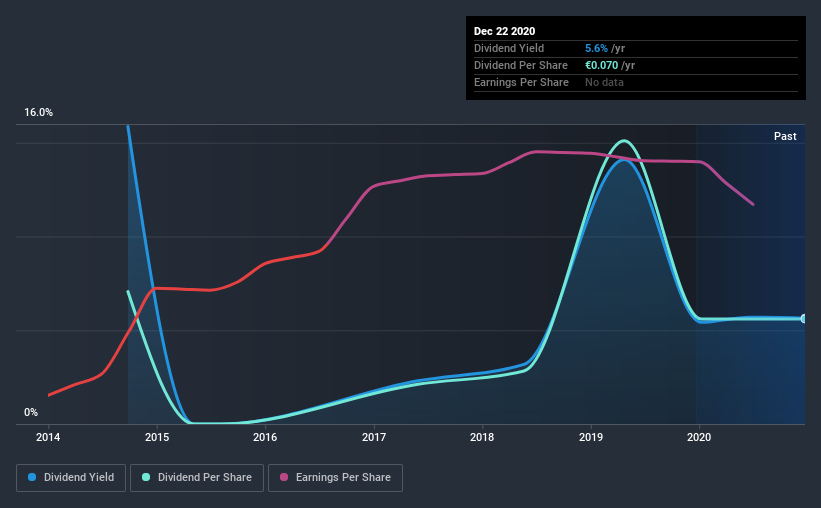The height and width of the screenshot is (508, 821).
Task: Click the pink Earnings Per Share legend dot
Action: coord(284,477)
